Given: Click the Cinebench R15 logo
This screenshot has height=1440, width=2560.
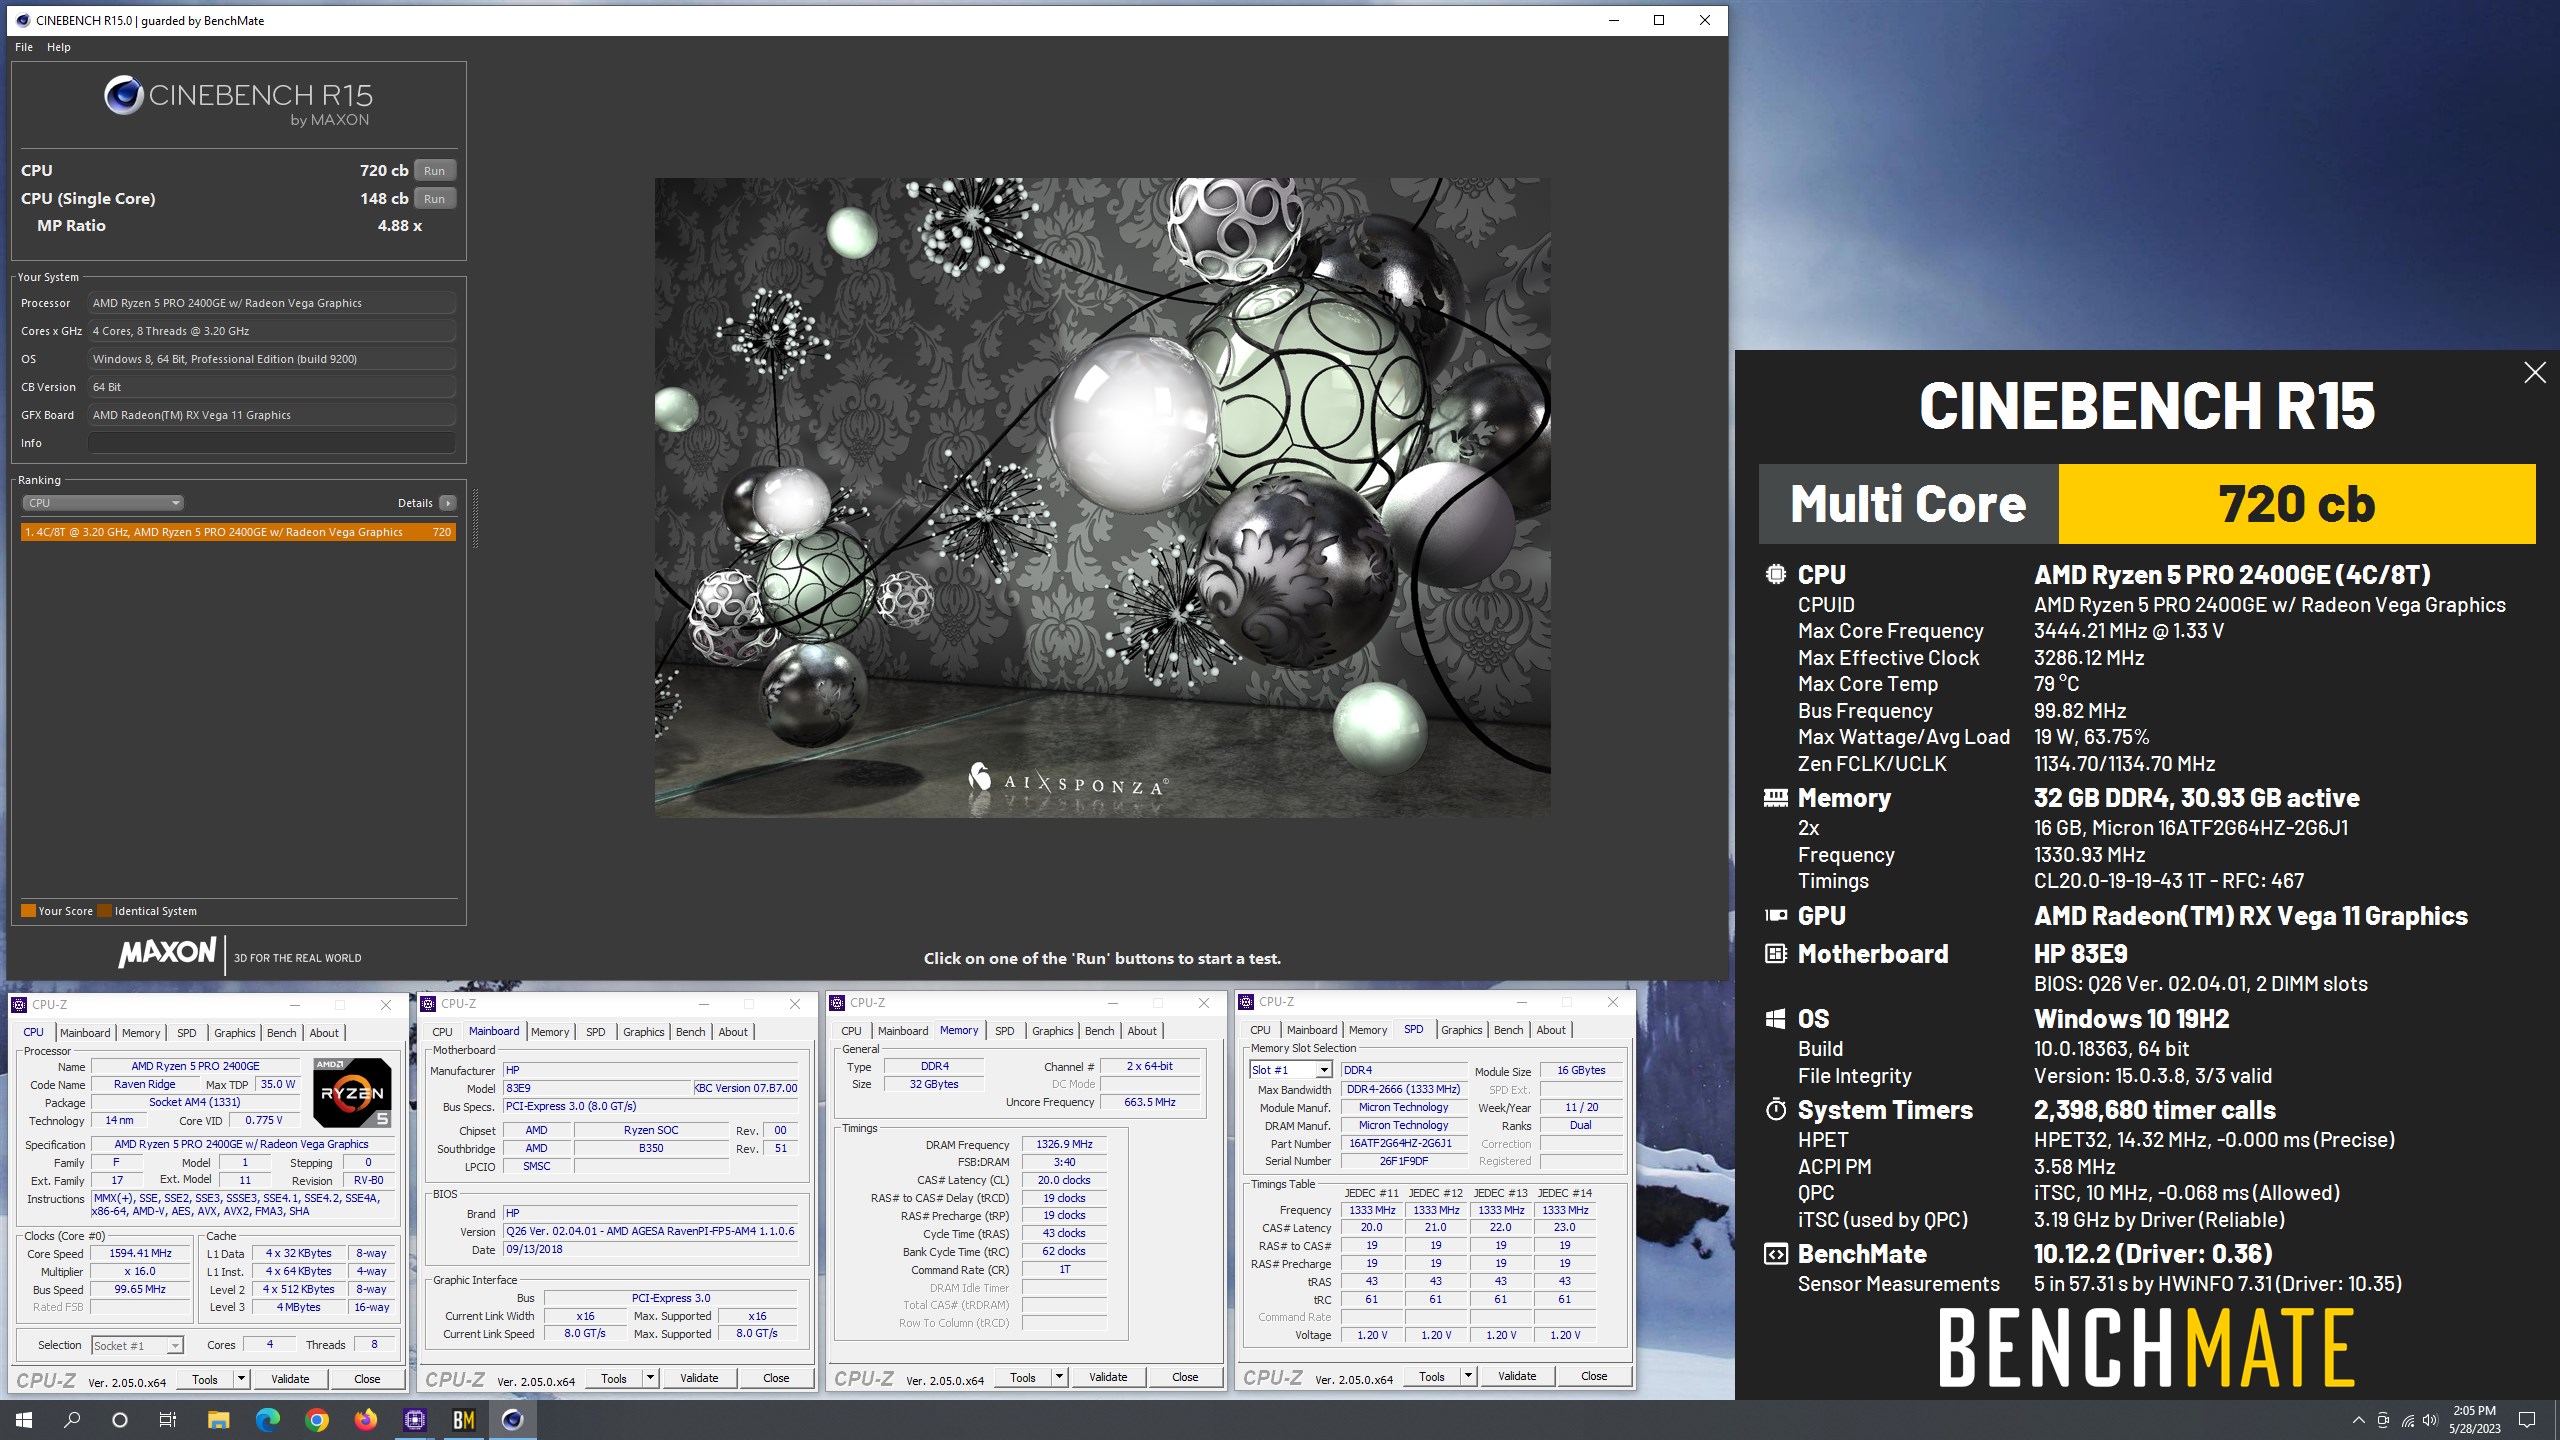Looking at the screenshot, I should pos(238,101).
